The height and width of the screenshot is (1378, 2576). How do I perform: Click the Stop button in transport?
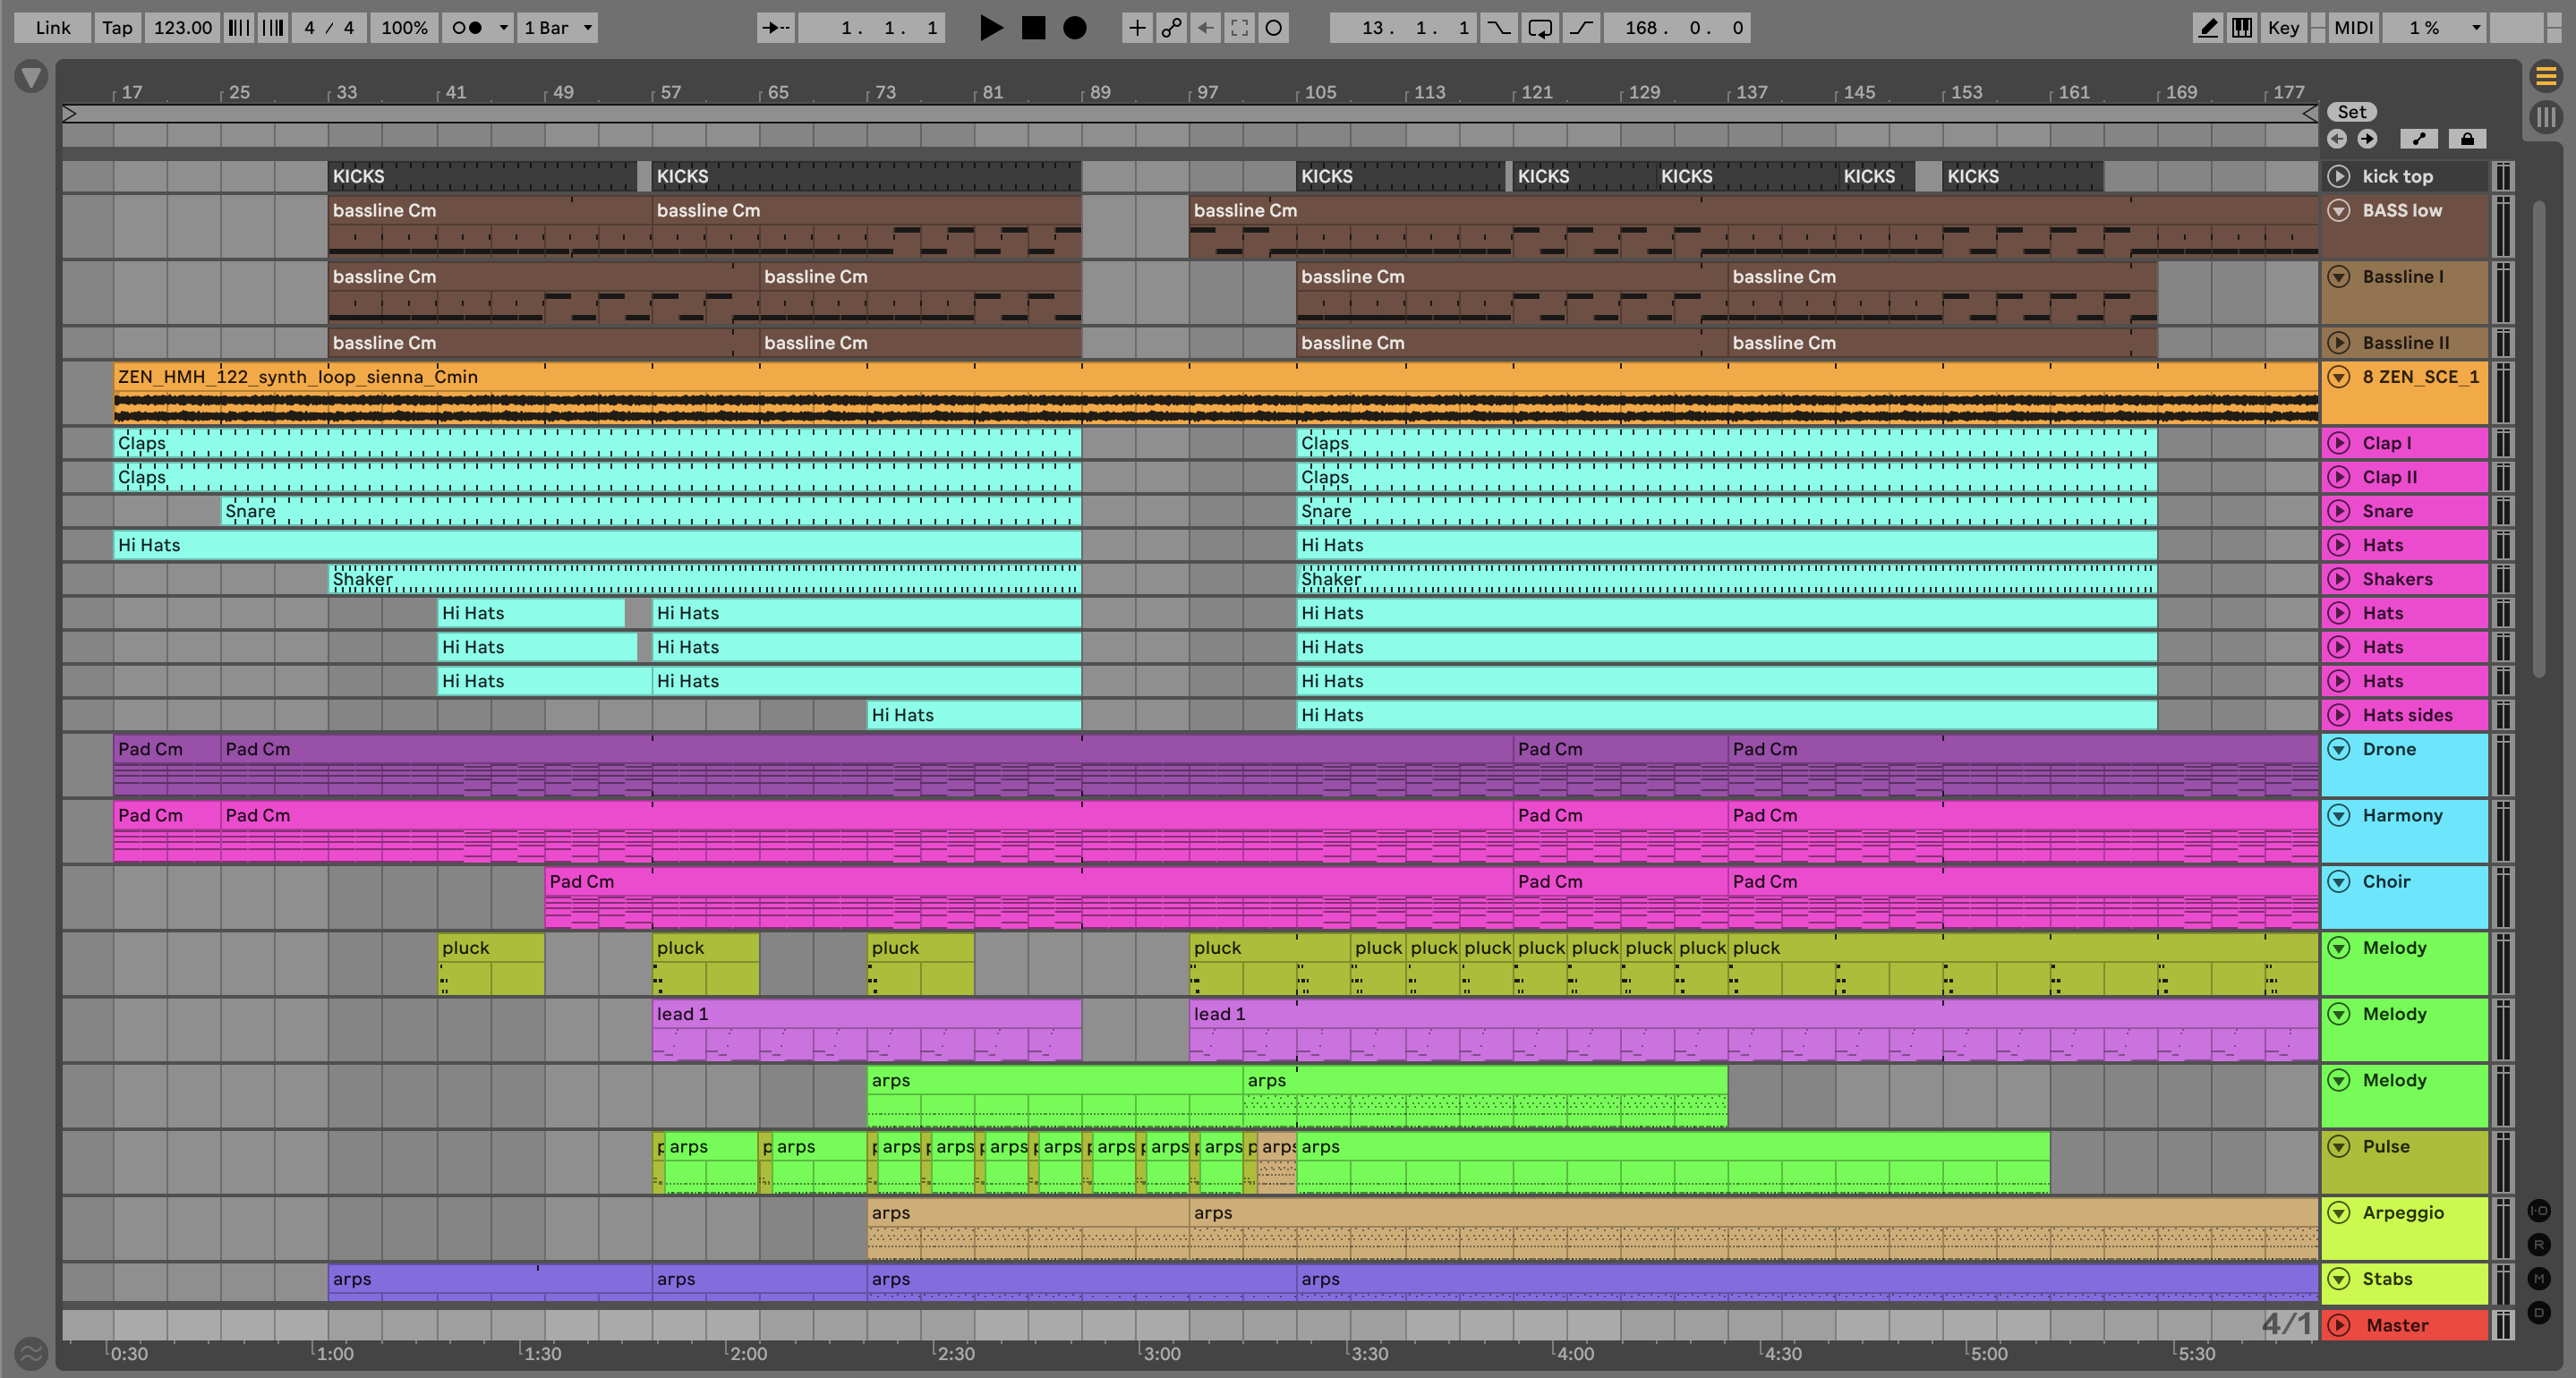[x=1033, y=28]
